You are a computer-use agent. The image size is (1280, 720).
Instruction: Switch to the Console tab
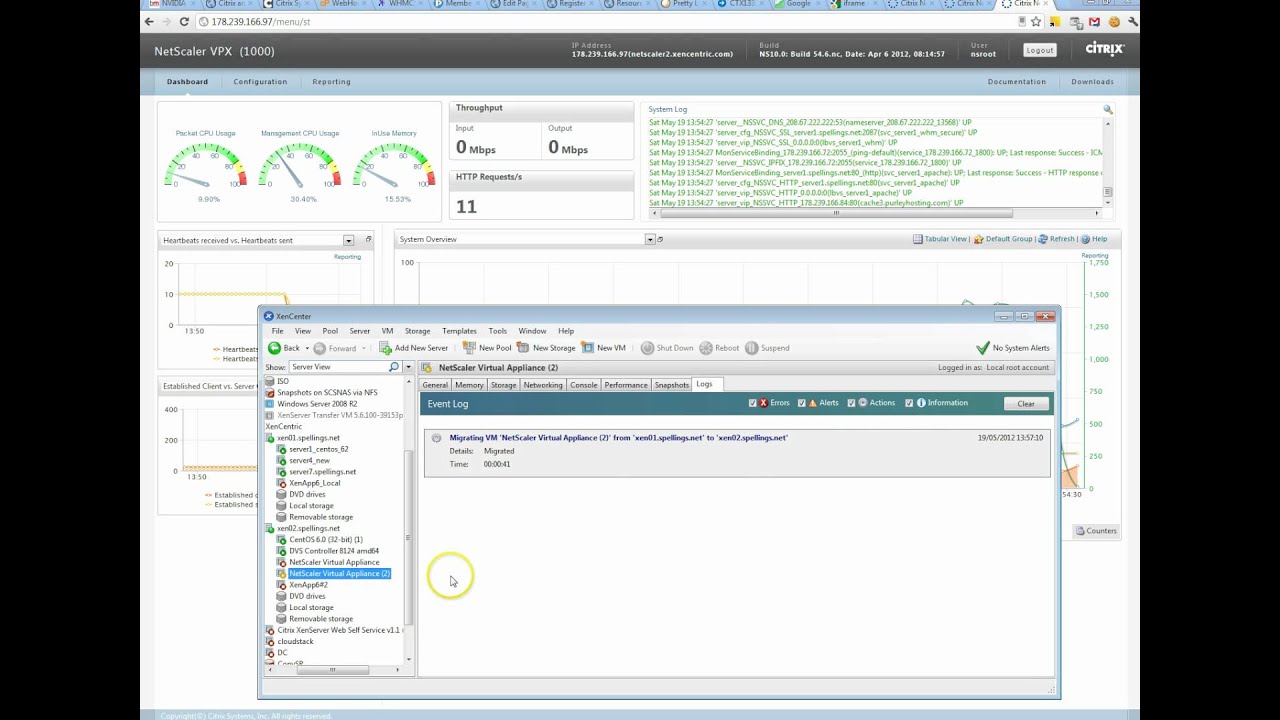(x=583, y=385)
